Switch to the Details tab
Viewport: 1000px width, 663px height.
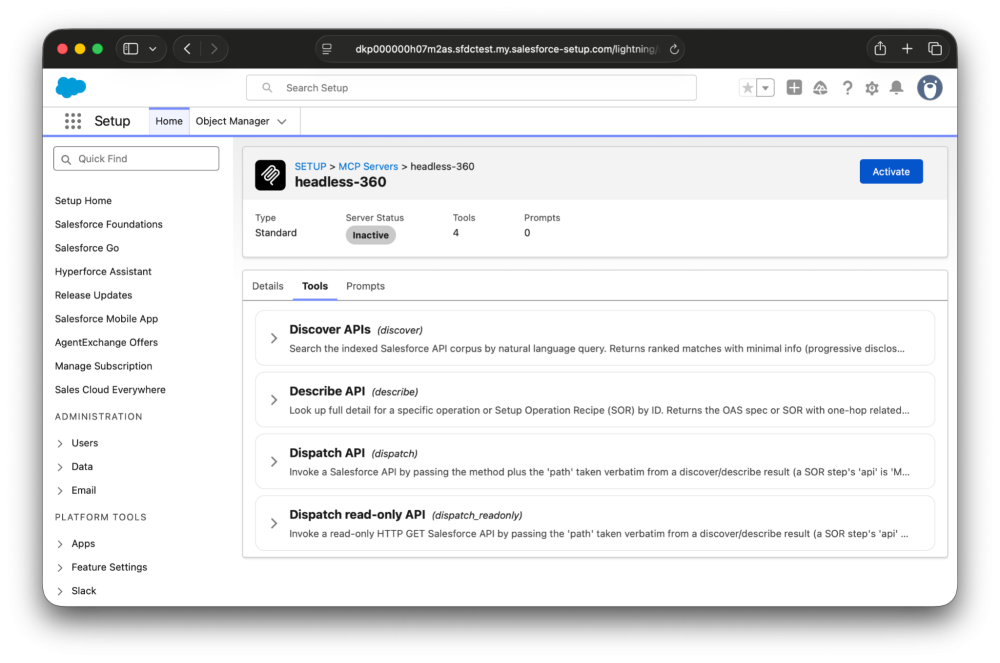pos(268,286)
